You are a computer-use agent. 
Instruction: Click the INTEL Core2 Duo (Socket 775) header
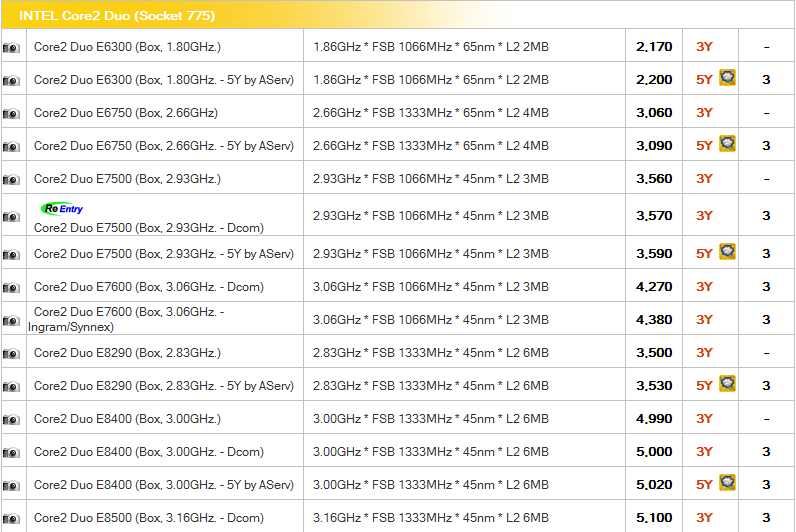[x=109, y=15]
